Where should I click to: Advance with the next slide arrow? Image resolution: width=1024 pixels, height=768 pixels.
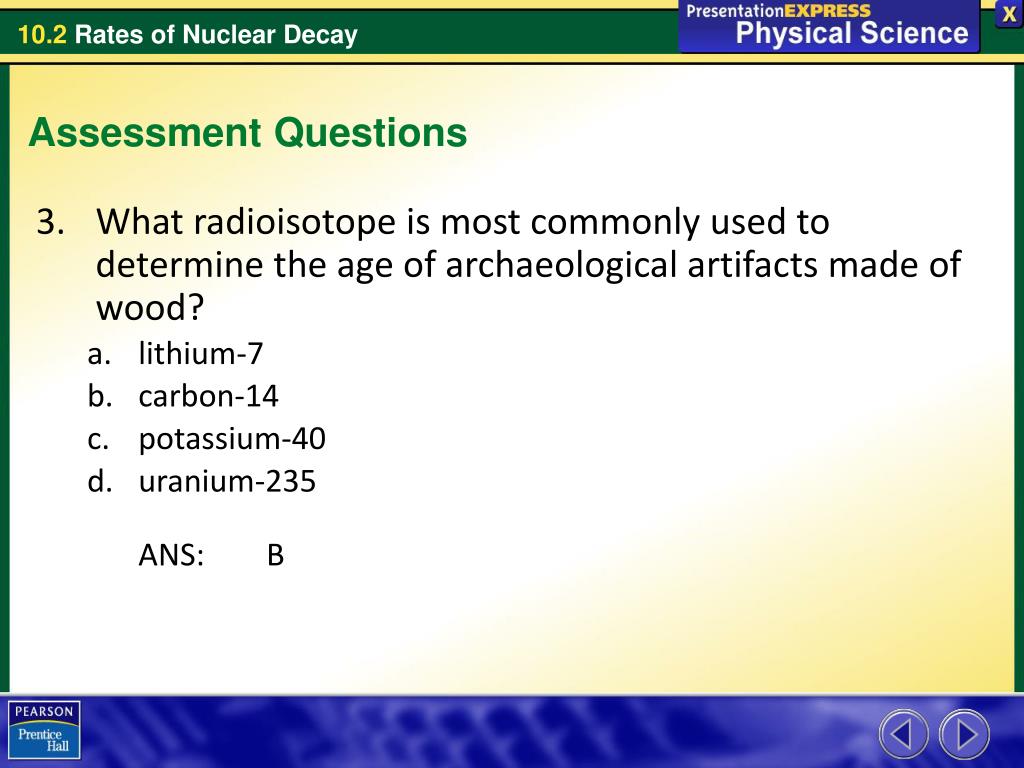(965, 734)
